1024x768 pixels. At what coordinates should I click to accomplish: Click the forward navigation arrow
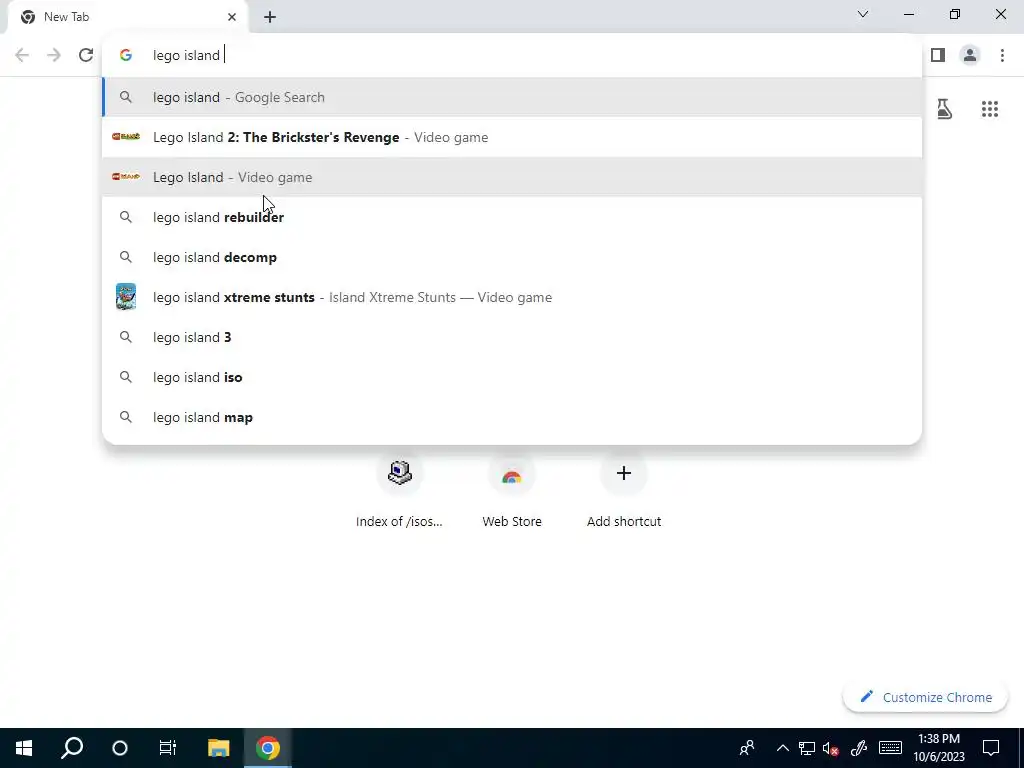pos(54,55)
